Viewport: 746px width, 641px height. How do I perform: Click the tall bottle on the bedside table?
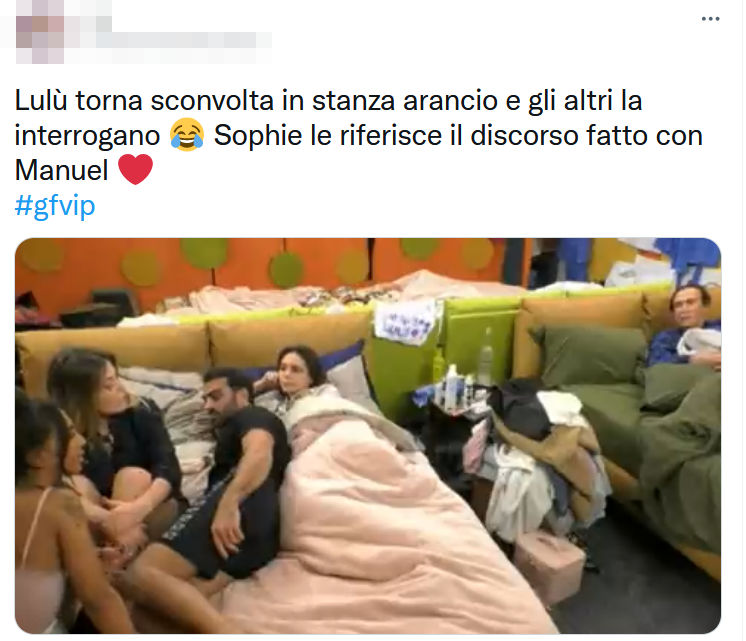pos(485,356)
